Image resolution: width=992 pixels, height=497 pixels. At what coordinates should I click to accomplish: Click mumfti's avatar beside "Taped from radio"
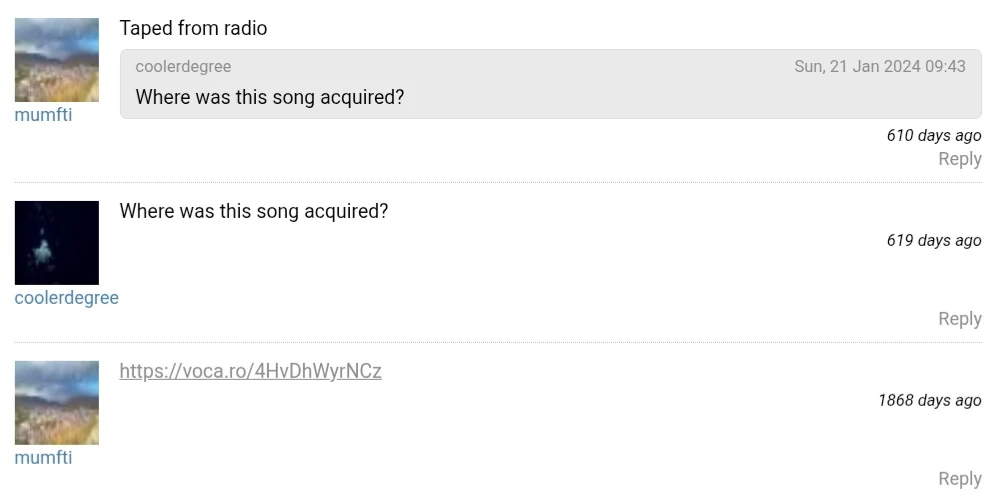click(56, 59)
